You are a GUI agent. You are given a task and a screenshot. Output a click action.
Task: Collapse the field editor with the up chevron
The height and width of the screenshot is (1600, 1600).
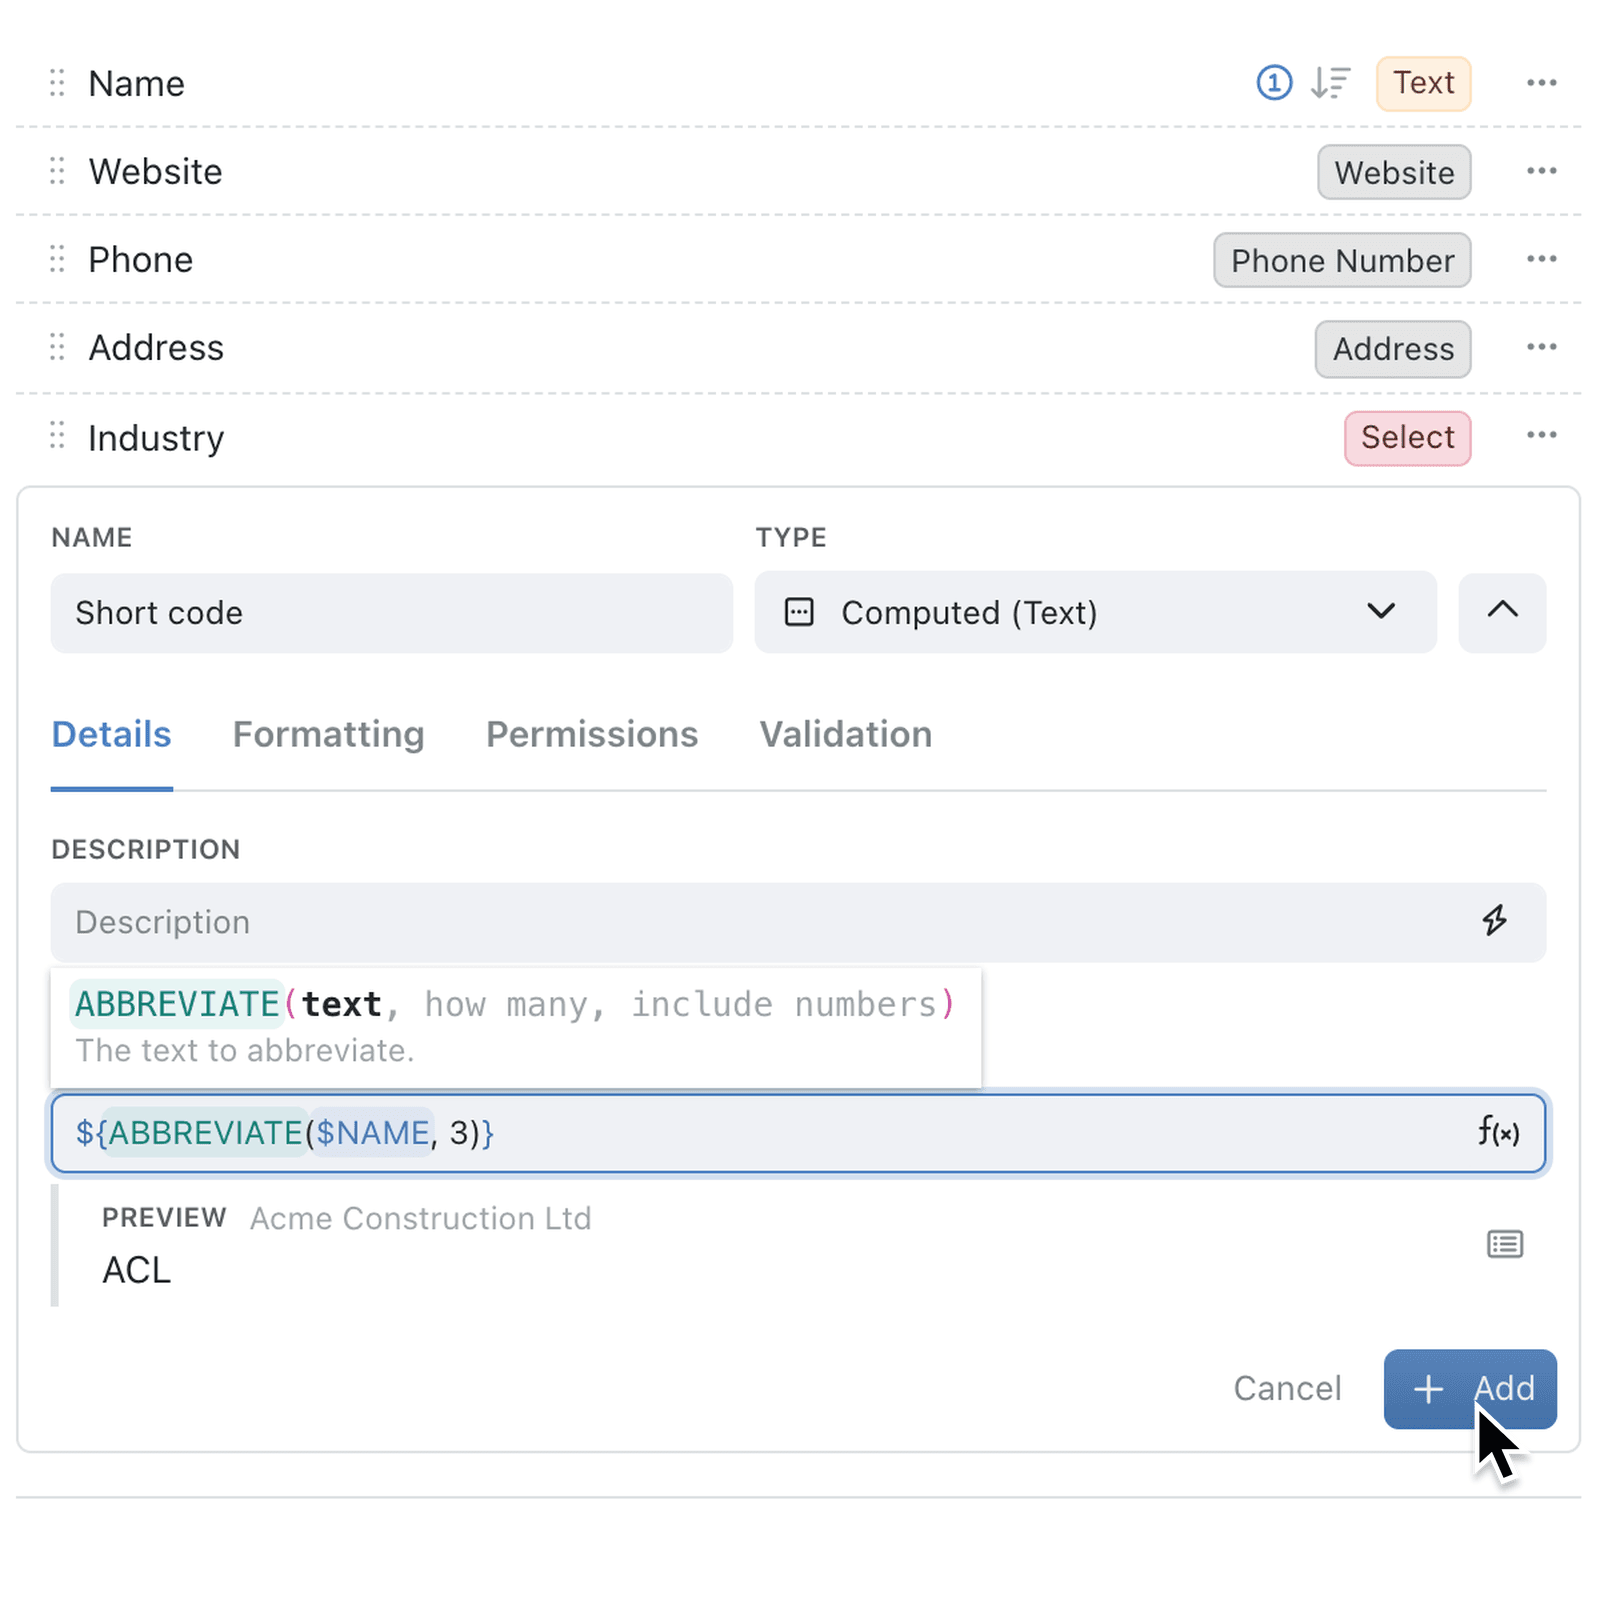1502,612
